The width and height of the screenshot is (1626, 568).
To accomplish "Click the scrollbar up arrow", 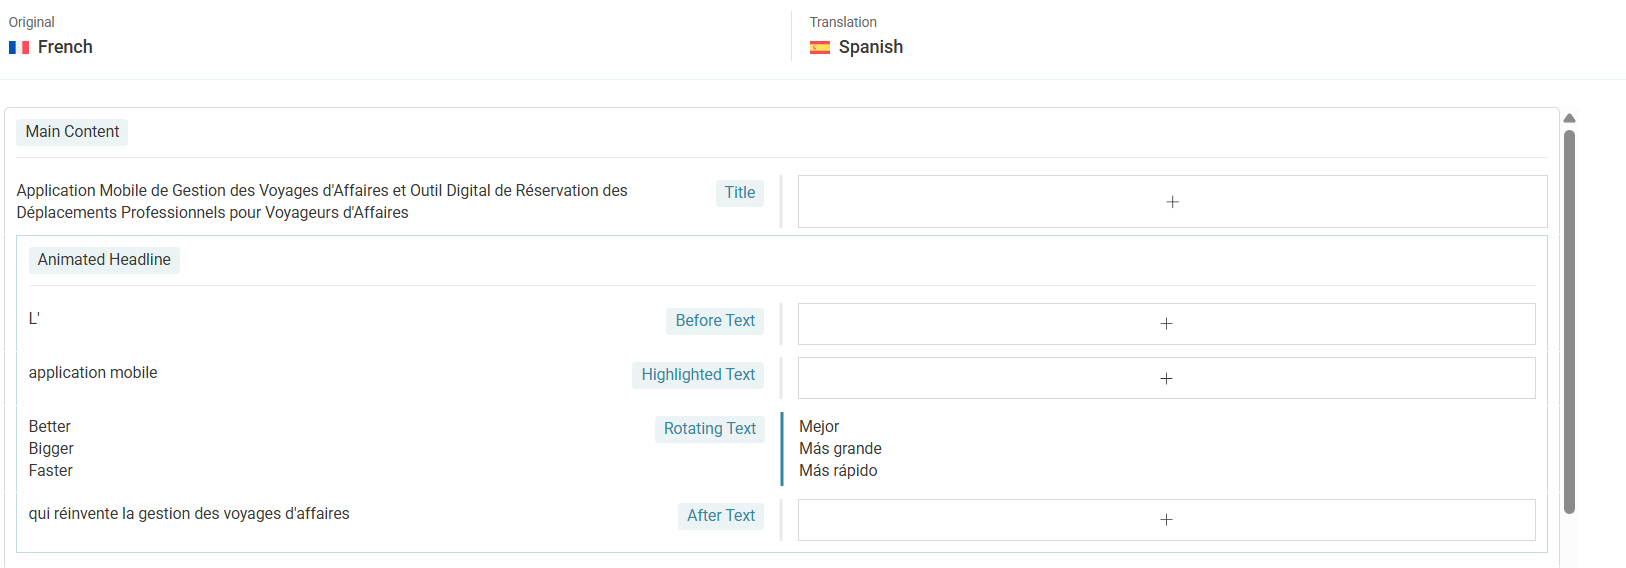I will click(x=1569, y=118).
